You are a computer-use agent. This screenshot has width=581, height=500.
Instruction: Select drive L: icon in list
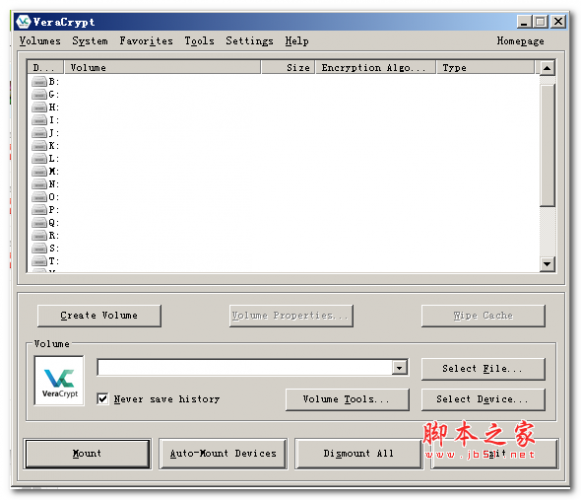[39, 158]
